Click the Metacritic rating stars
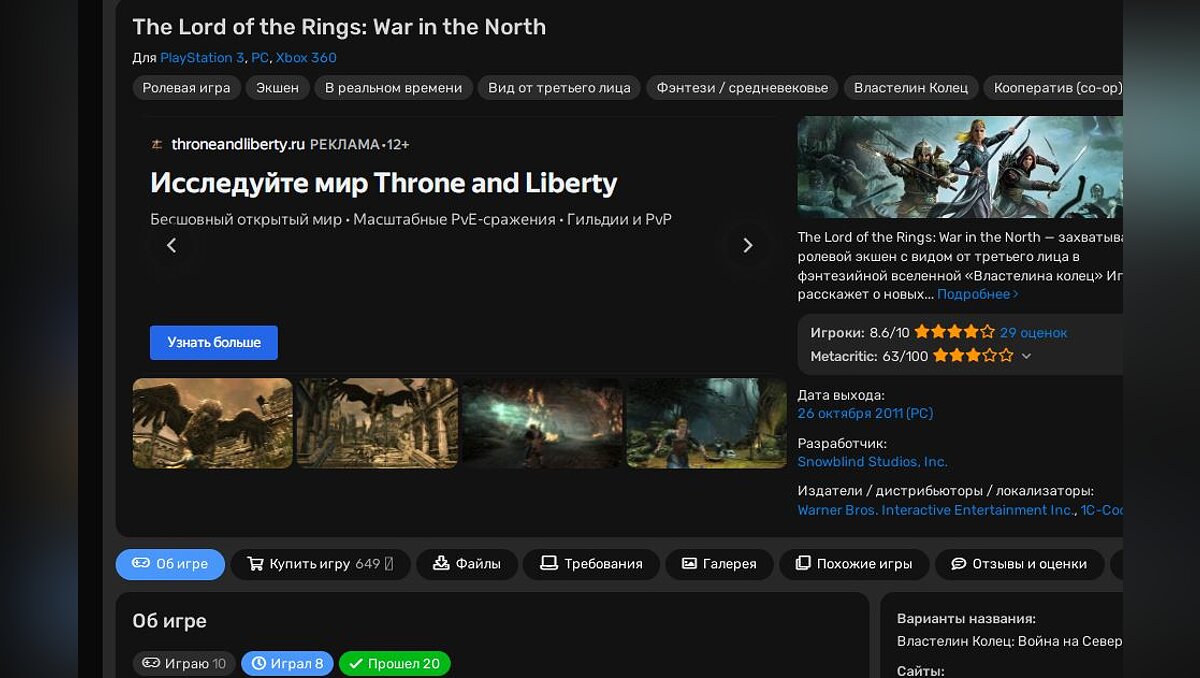 [973, 355]
